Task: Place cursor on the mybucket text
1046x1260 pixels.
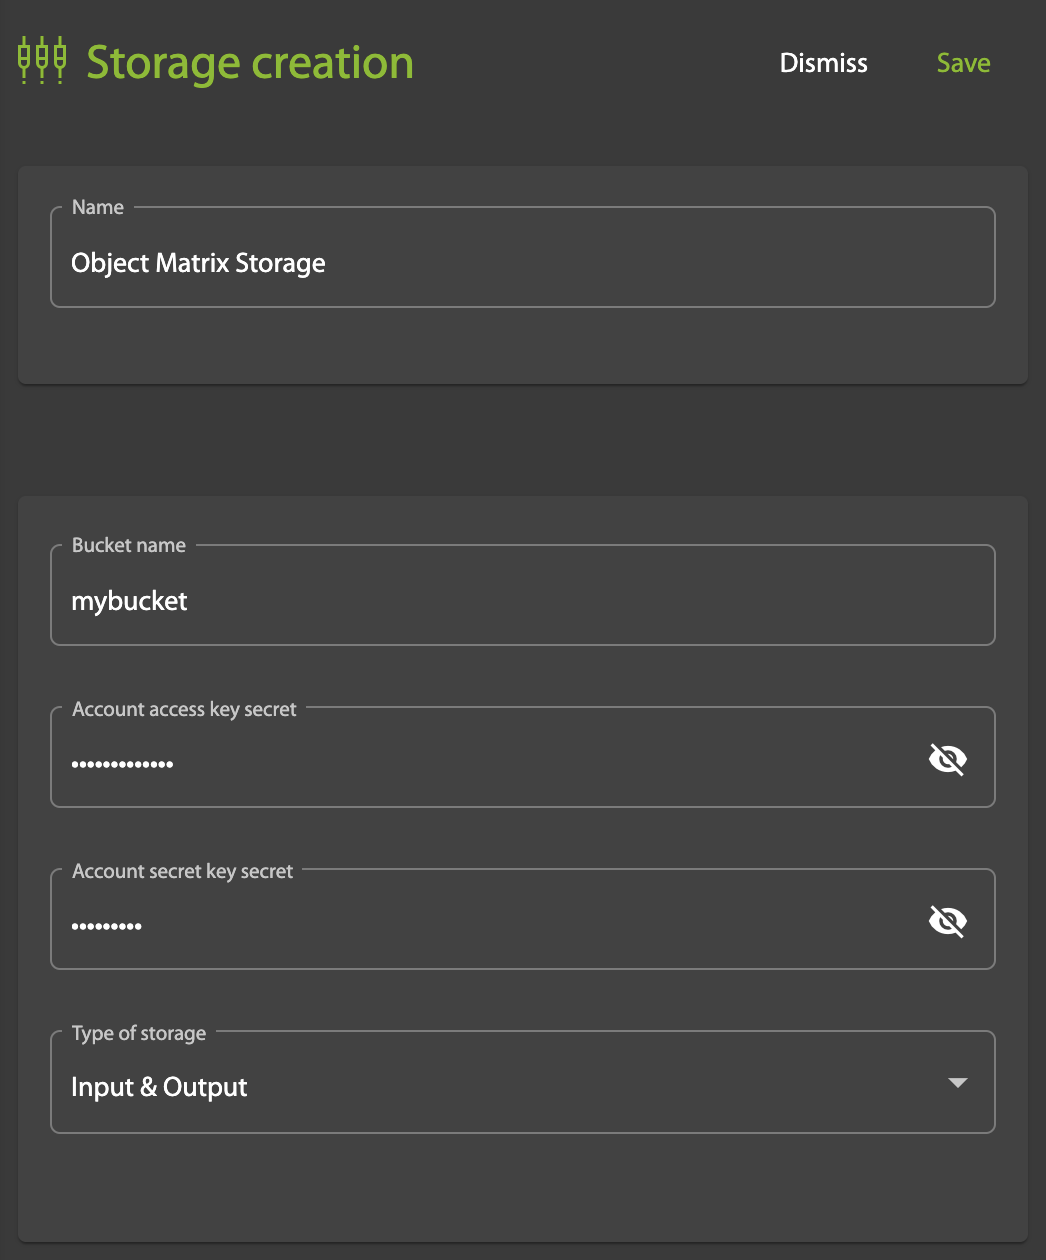Action: click(129, 601)
